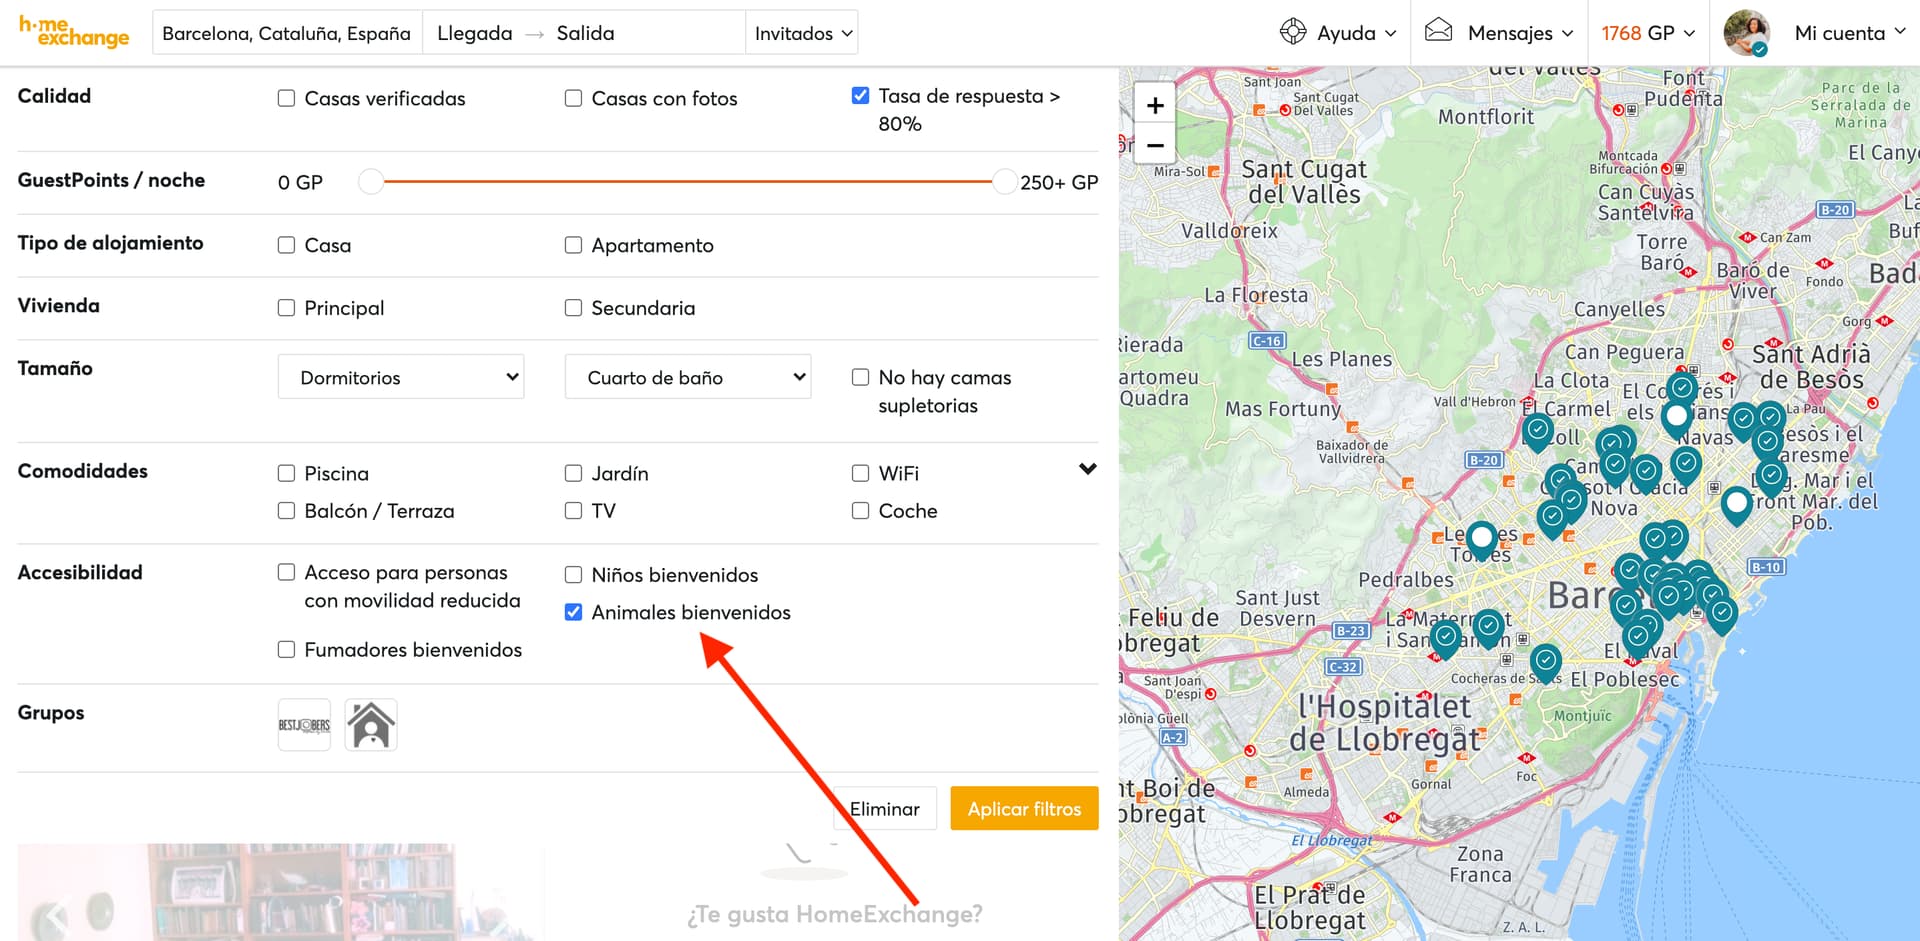The width and height of the screenshot is (1920, 941).
Task: Open the Dormitorios dropdown
Action: 401,377
